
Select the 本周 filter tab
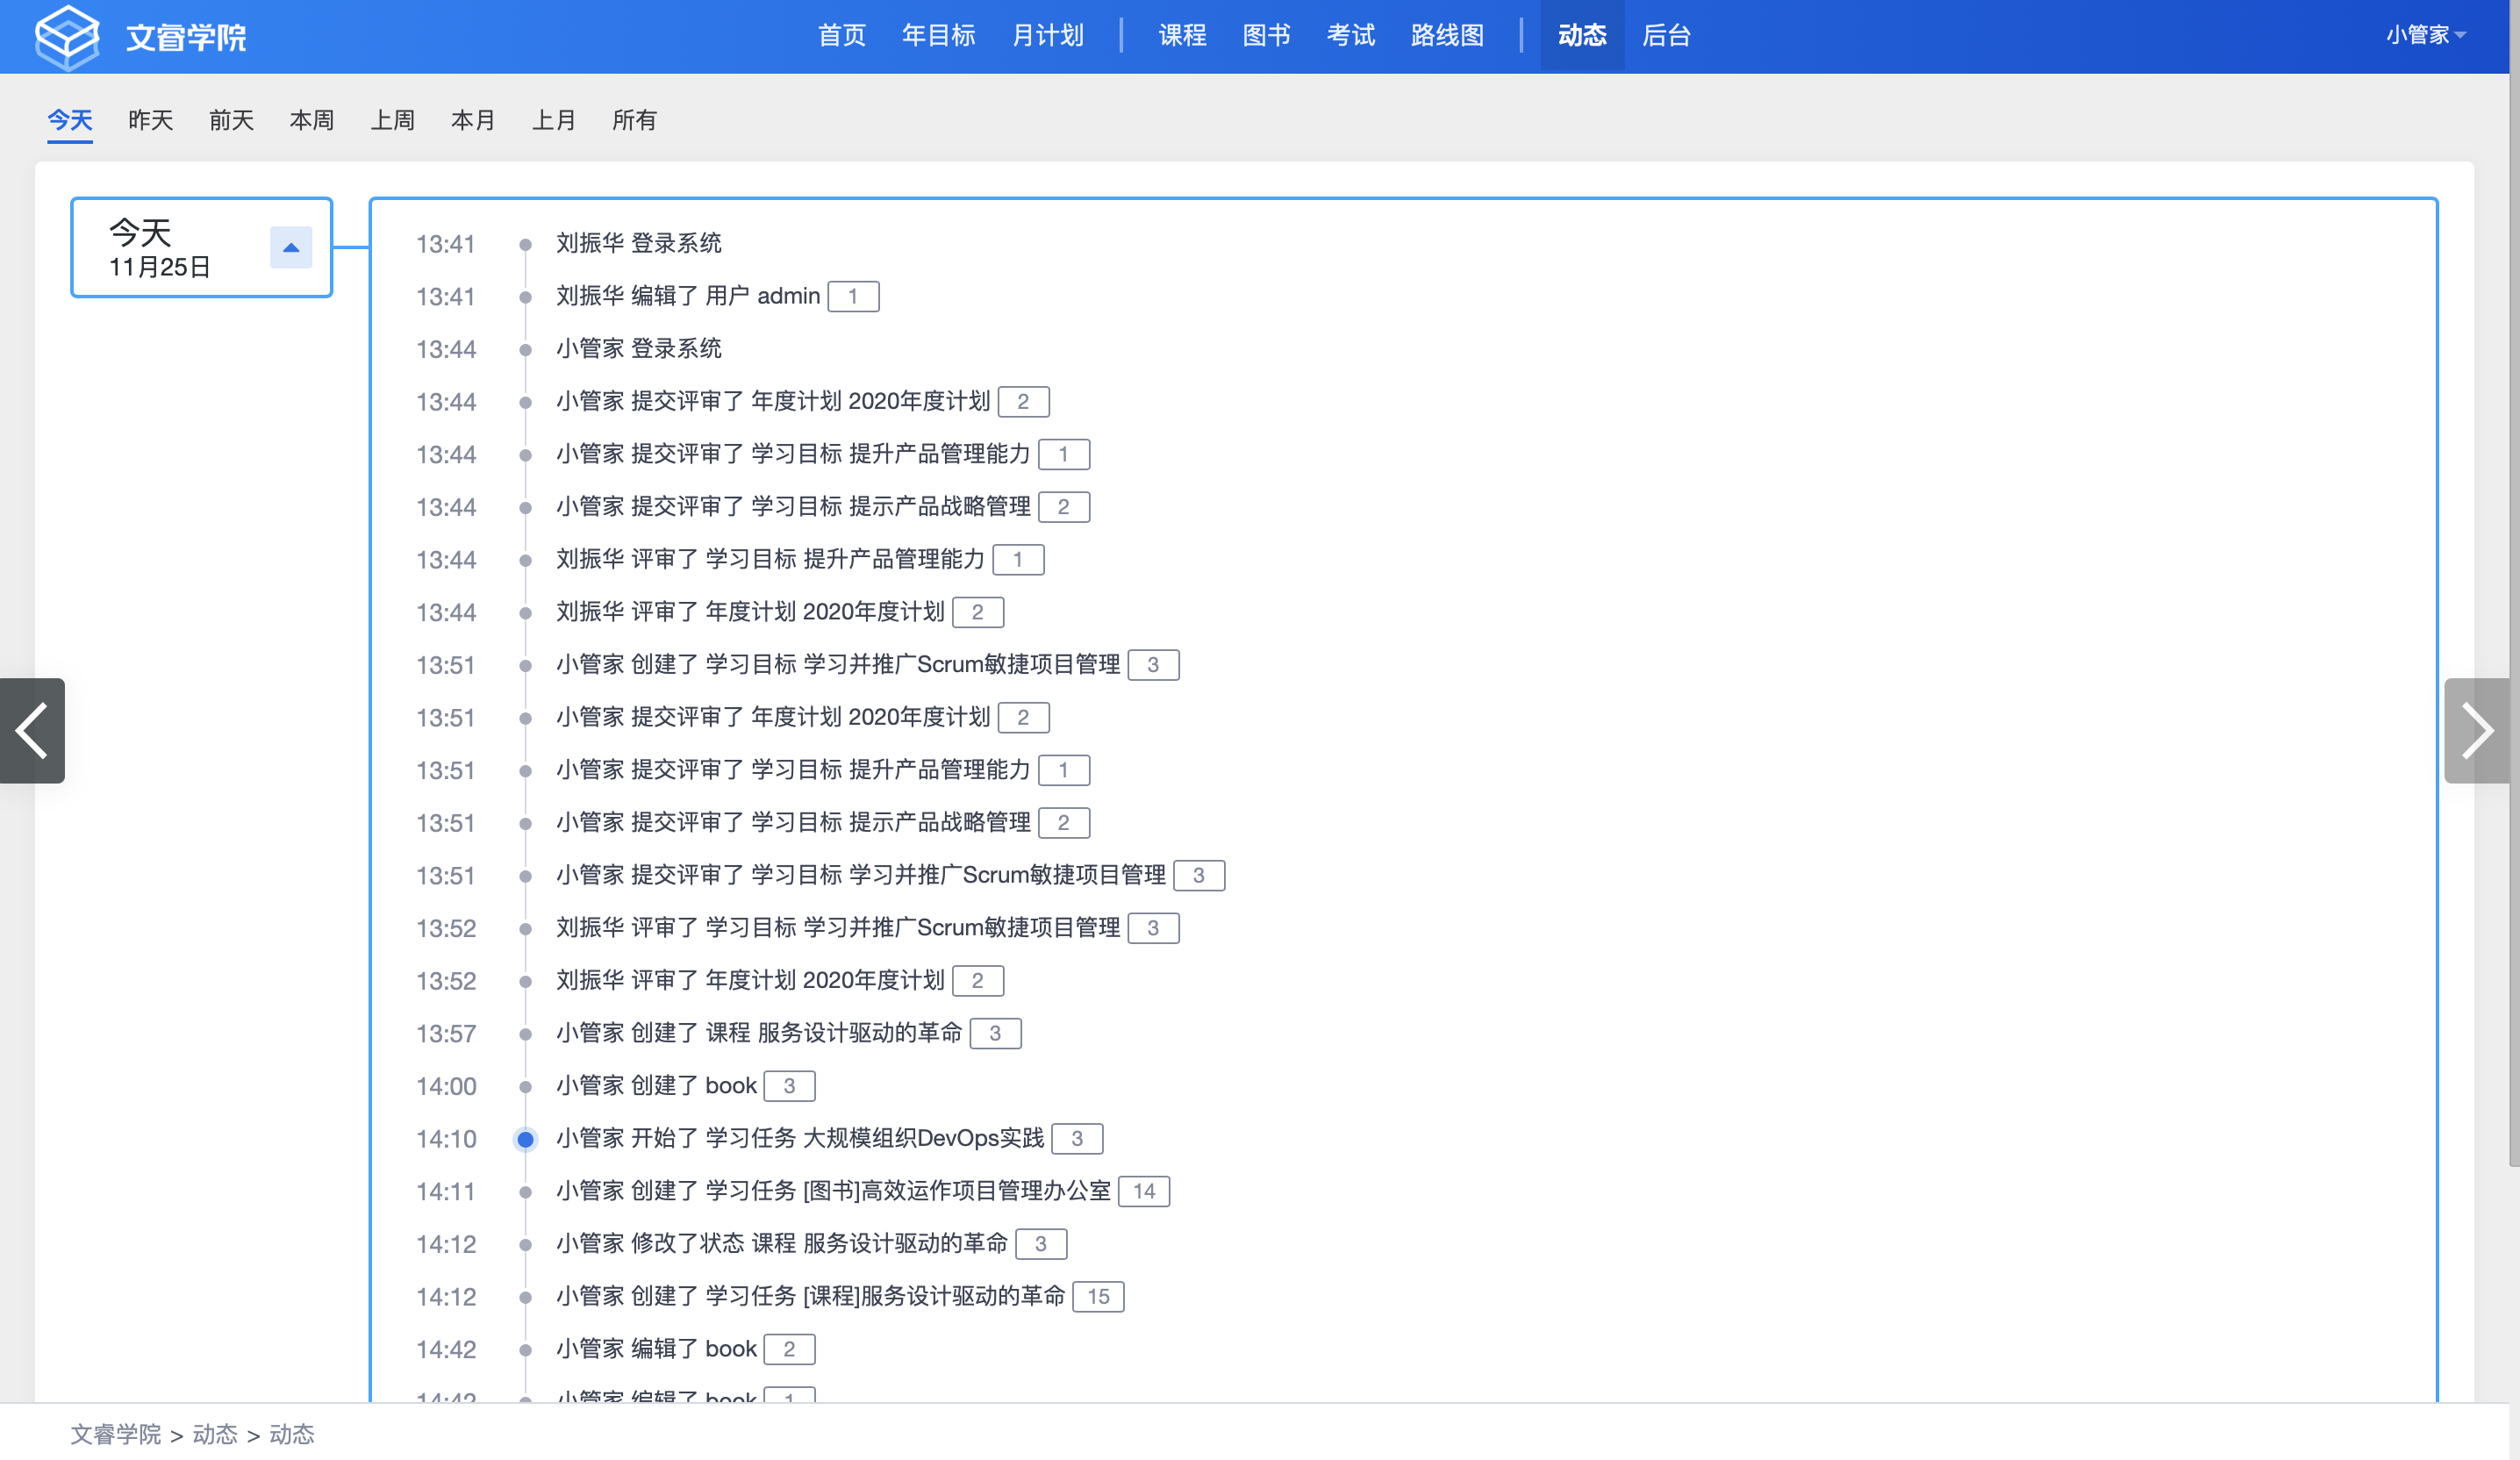click(312, 120)
